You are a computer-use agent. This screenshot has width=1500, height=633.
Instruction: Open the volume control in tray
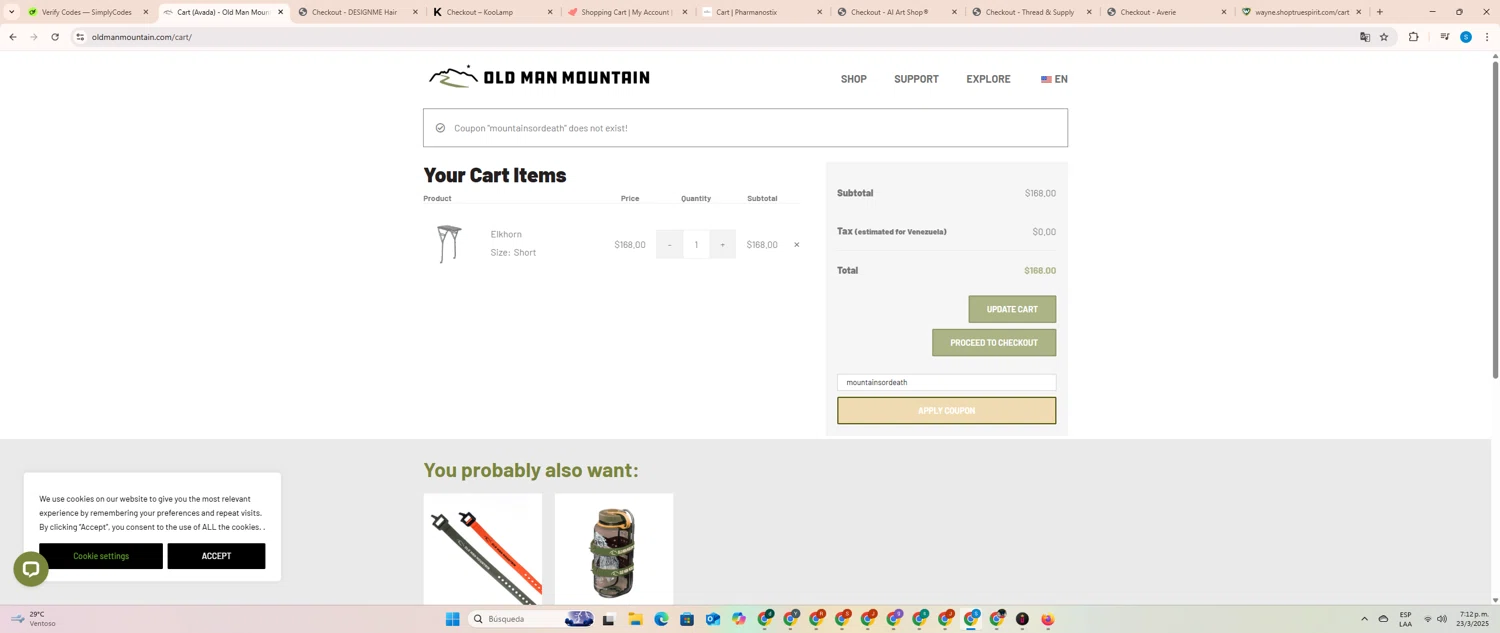click(x=1442, y=619)
